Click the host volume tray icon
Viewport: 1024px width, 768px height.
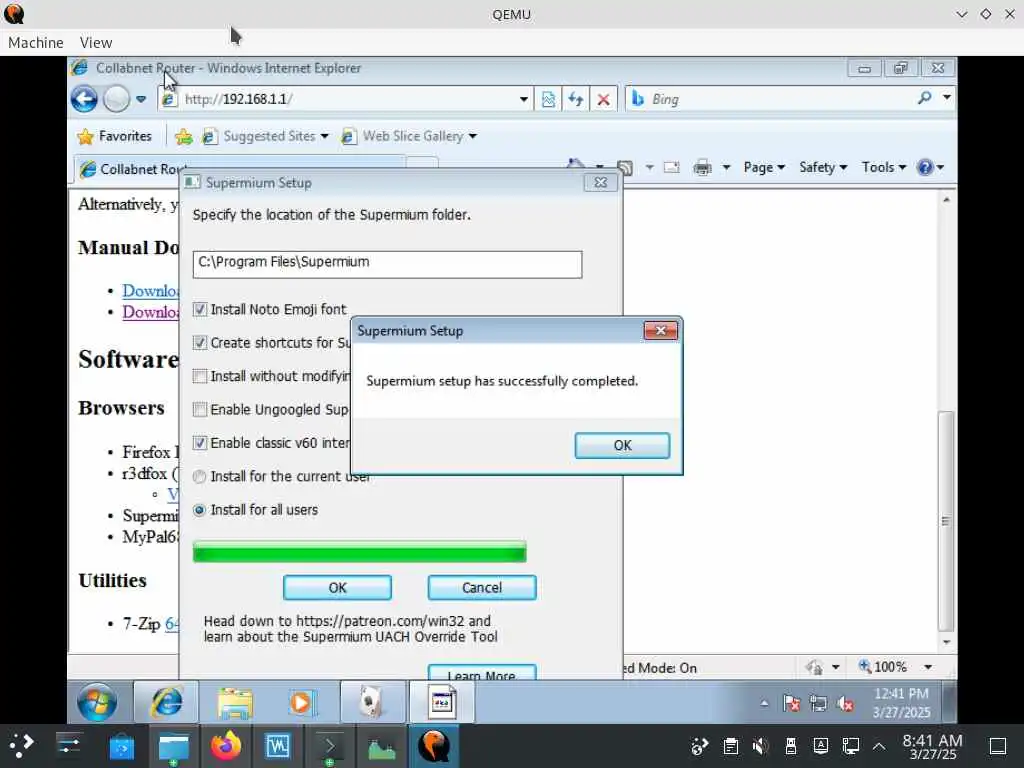click(x=760, y=746)
